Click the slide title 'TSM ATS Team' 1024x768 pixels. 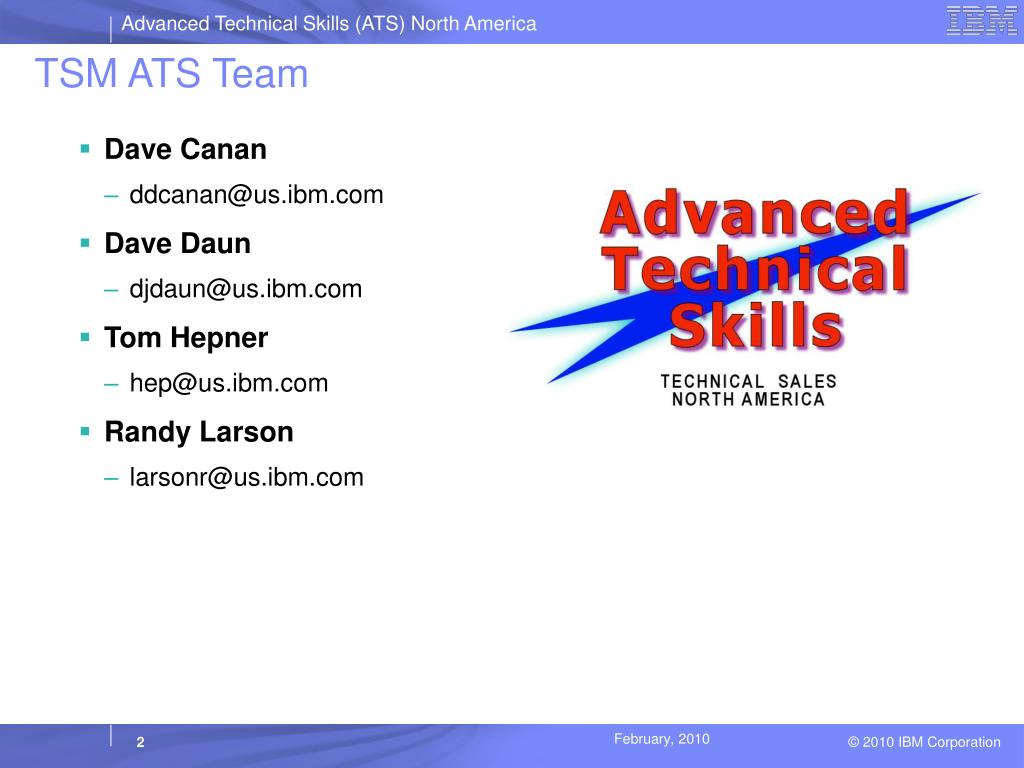[x=171, y=73]
